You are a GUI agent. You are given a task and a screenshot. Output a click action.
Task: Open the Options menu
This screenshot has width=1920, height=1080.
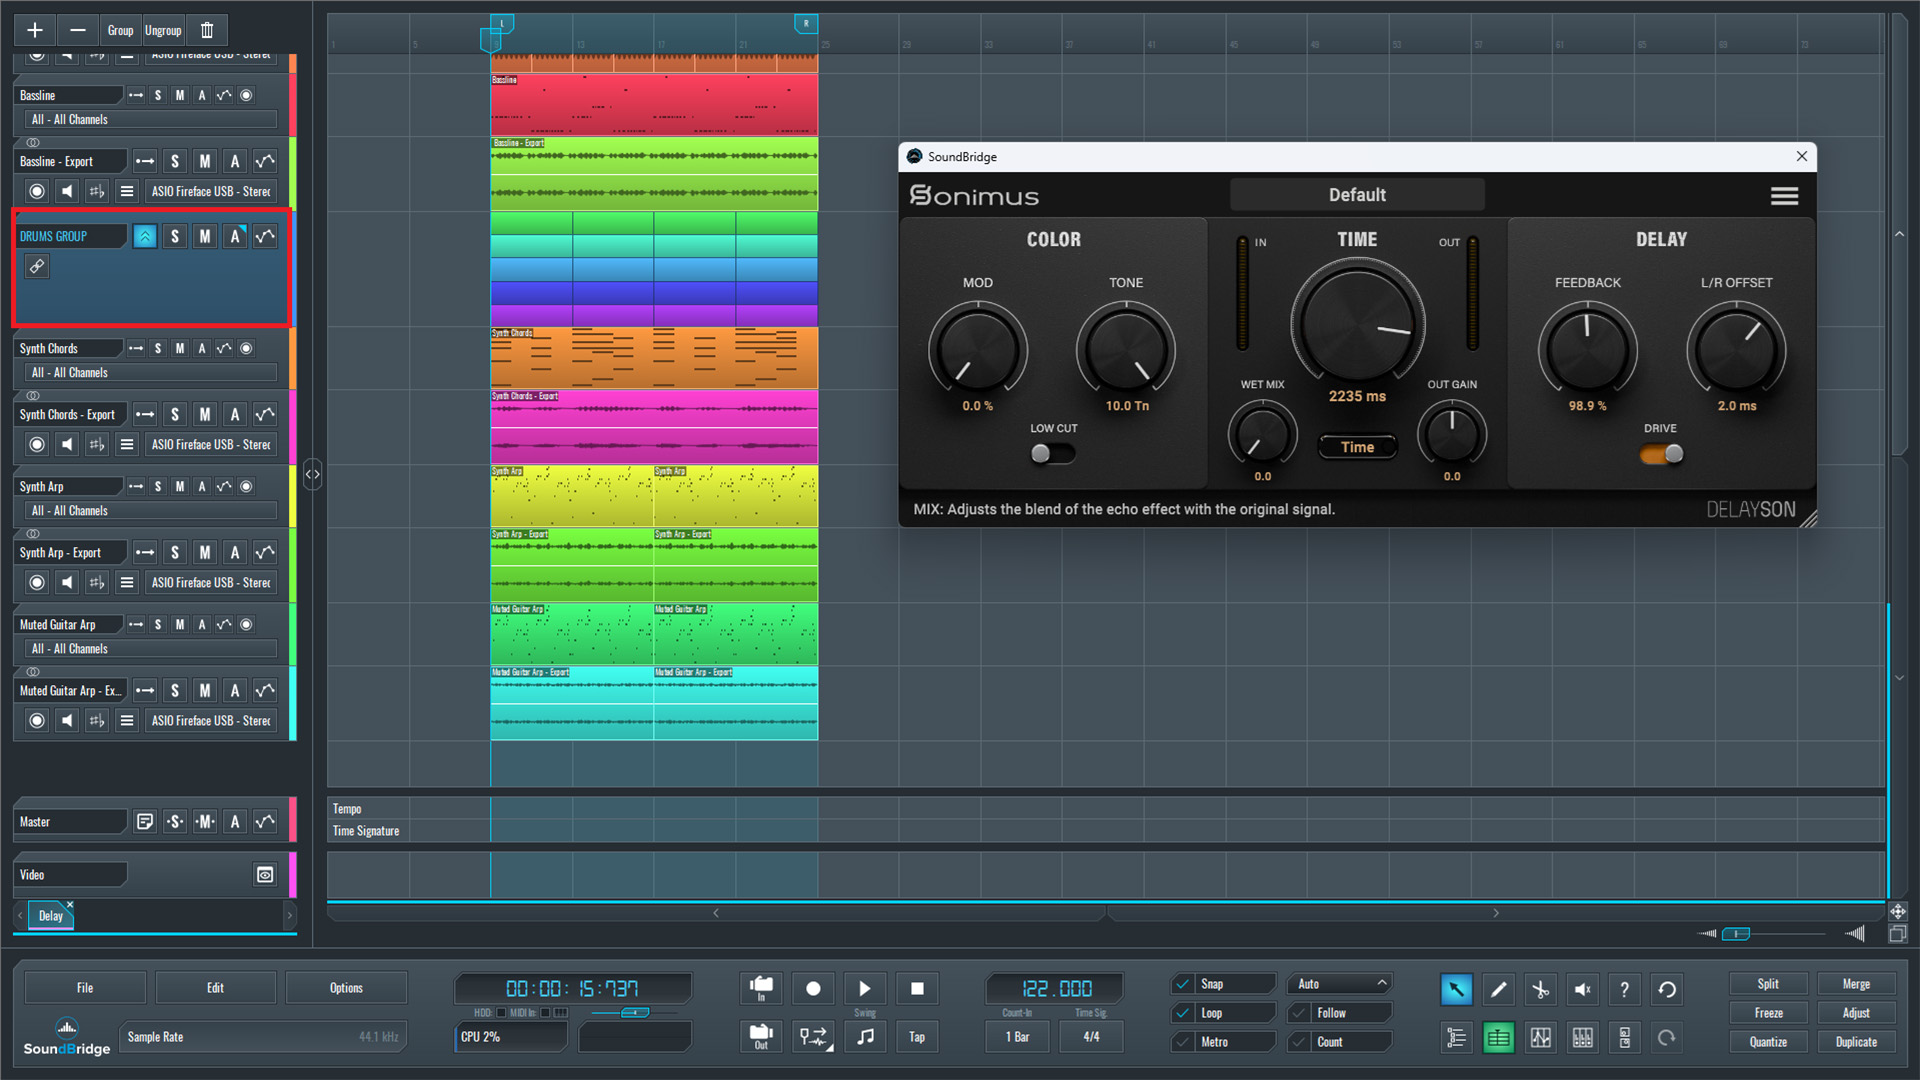click(x=346, y=988)
